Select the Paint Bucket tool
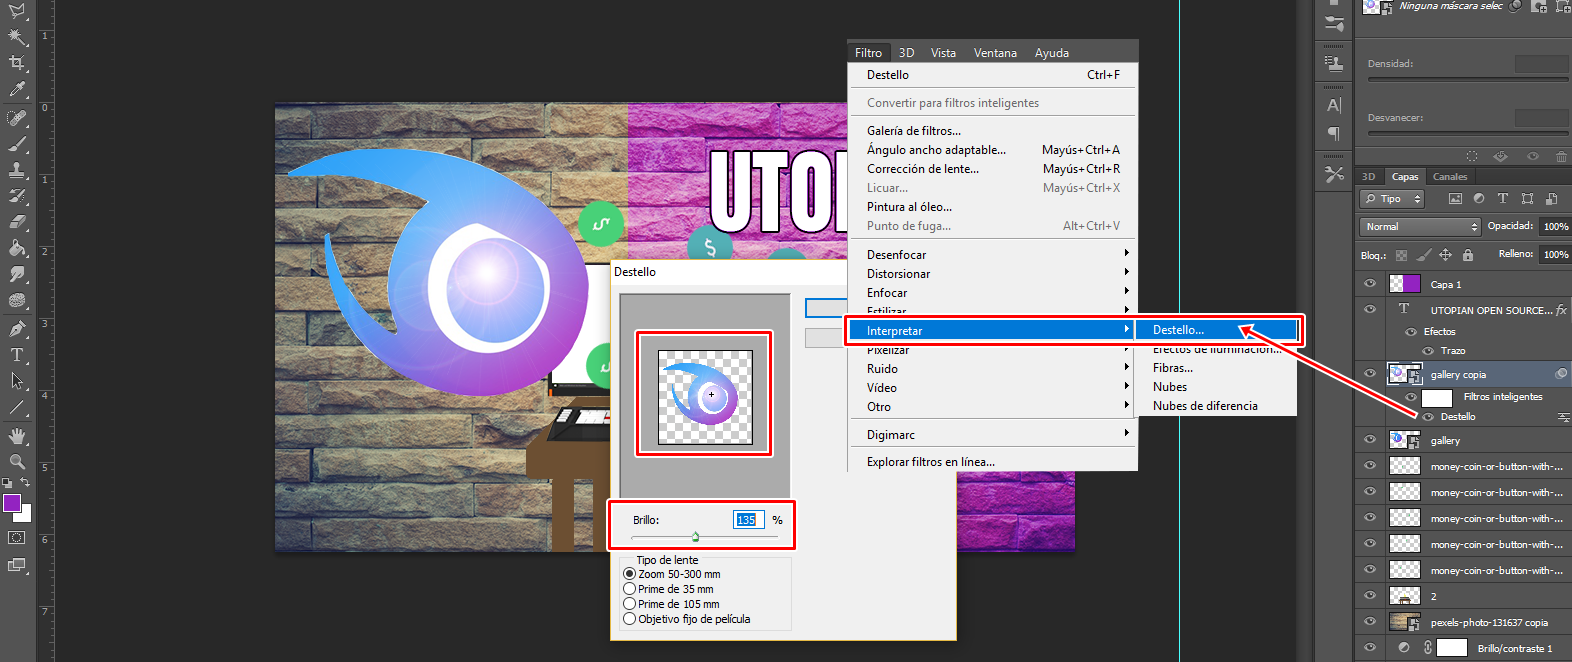The image size is (1572, 662). coord(17,248)
